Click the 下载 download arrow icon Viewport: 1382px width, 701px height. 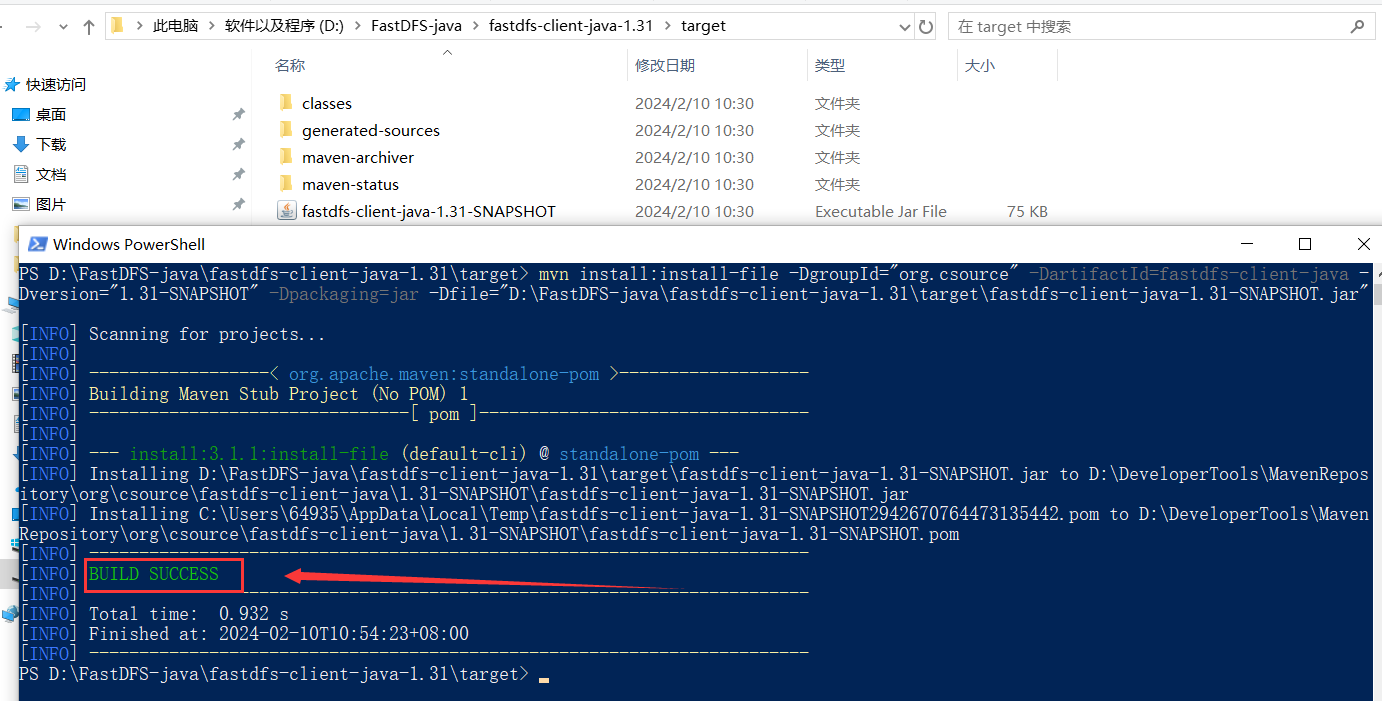pos(21,144)
